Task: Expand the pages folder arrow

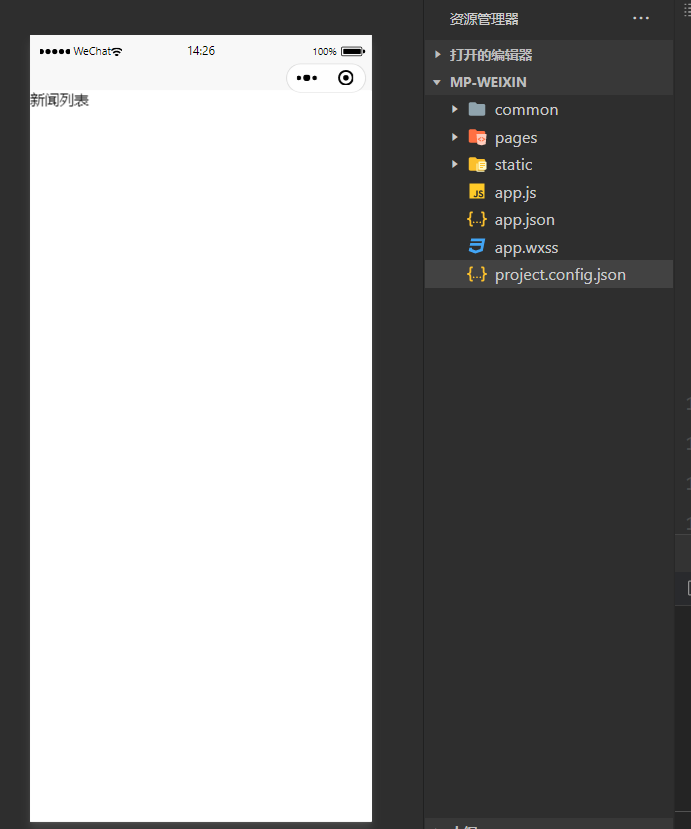Action: [455, 137]
